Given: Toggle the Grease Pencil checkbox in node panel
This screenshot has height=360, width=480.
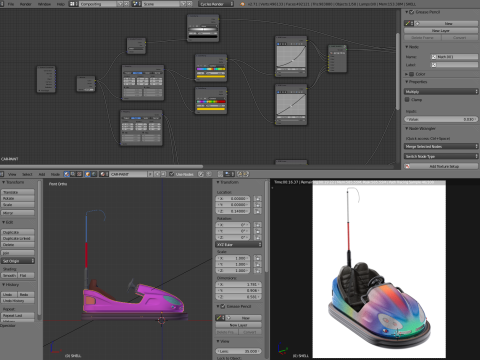Looking at the screenshot, I should coord(412,12).
